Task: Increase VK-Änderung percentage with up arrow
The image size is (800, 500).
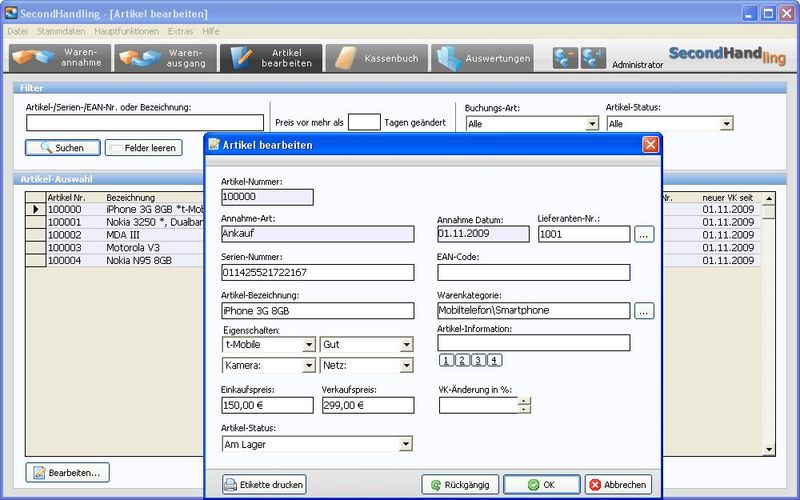Action: [x=524, y=401]
